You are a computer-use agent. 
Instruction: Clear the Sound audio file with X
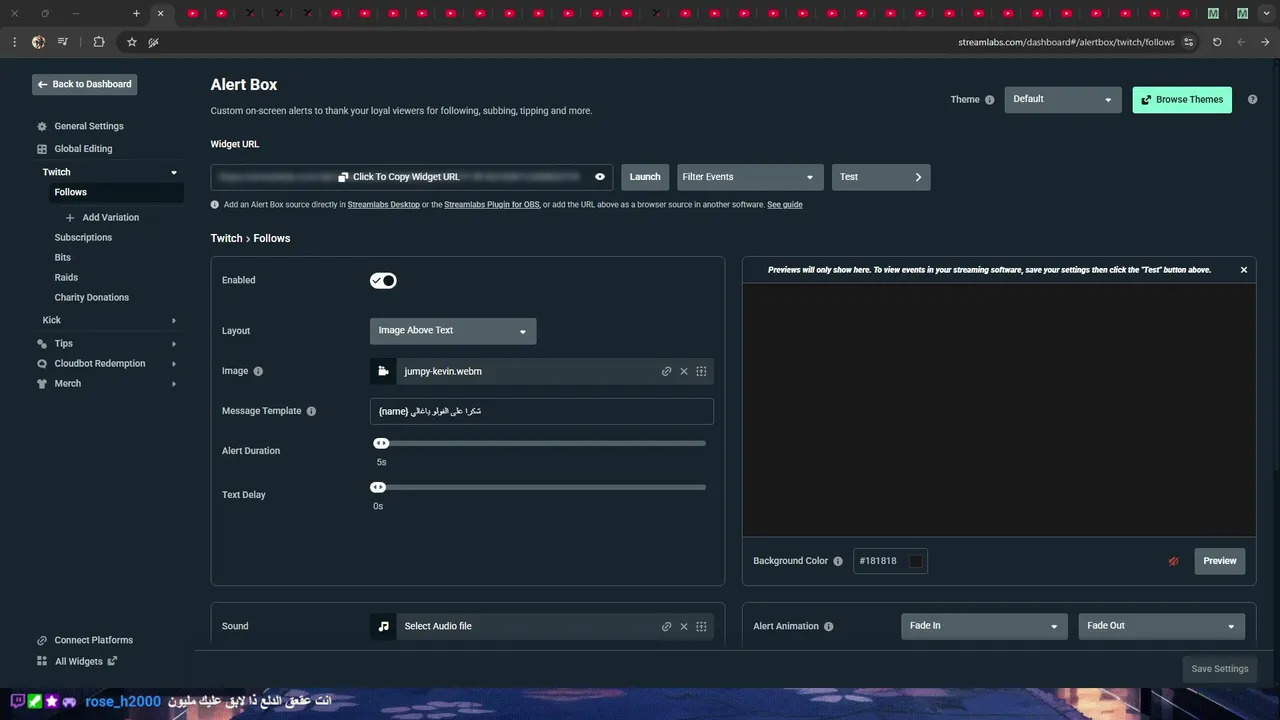point(684,626)
